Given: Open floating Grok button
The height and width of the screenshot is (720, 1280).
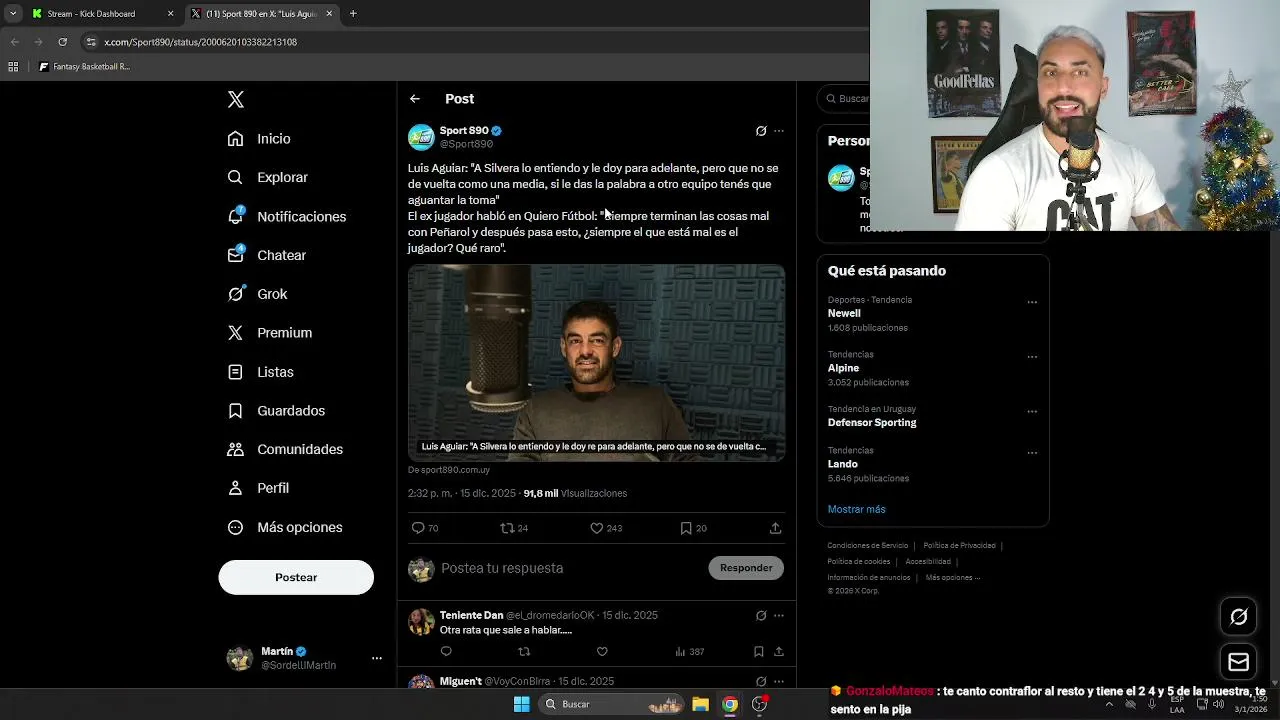Looking at the screenshot, I should coord(1238,617).
